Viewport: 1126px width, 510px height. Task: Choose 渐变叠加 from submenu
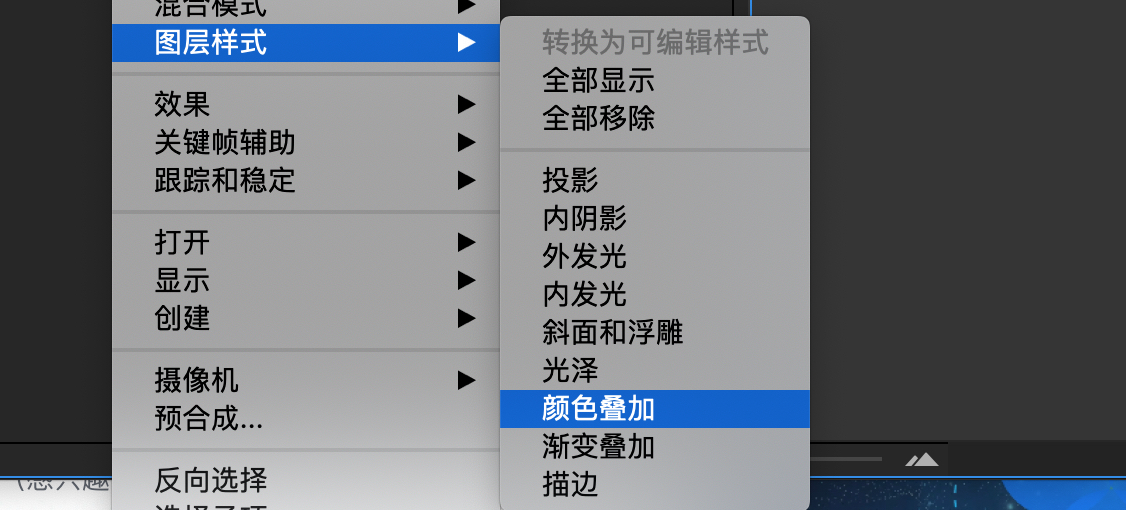[x=654, y=447]
